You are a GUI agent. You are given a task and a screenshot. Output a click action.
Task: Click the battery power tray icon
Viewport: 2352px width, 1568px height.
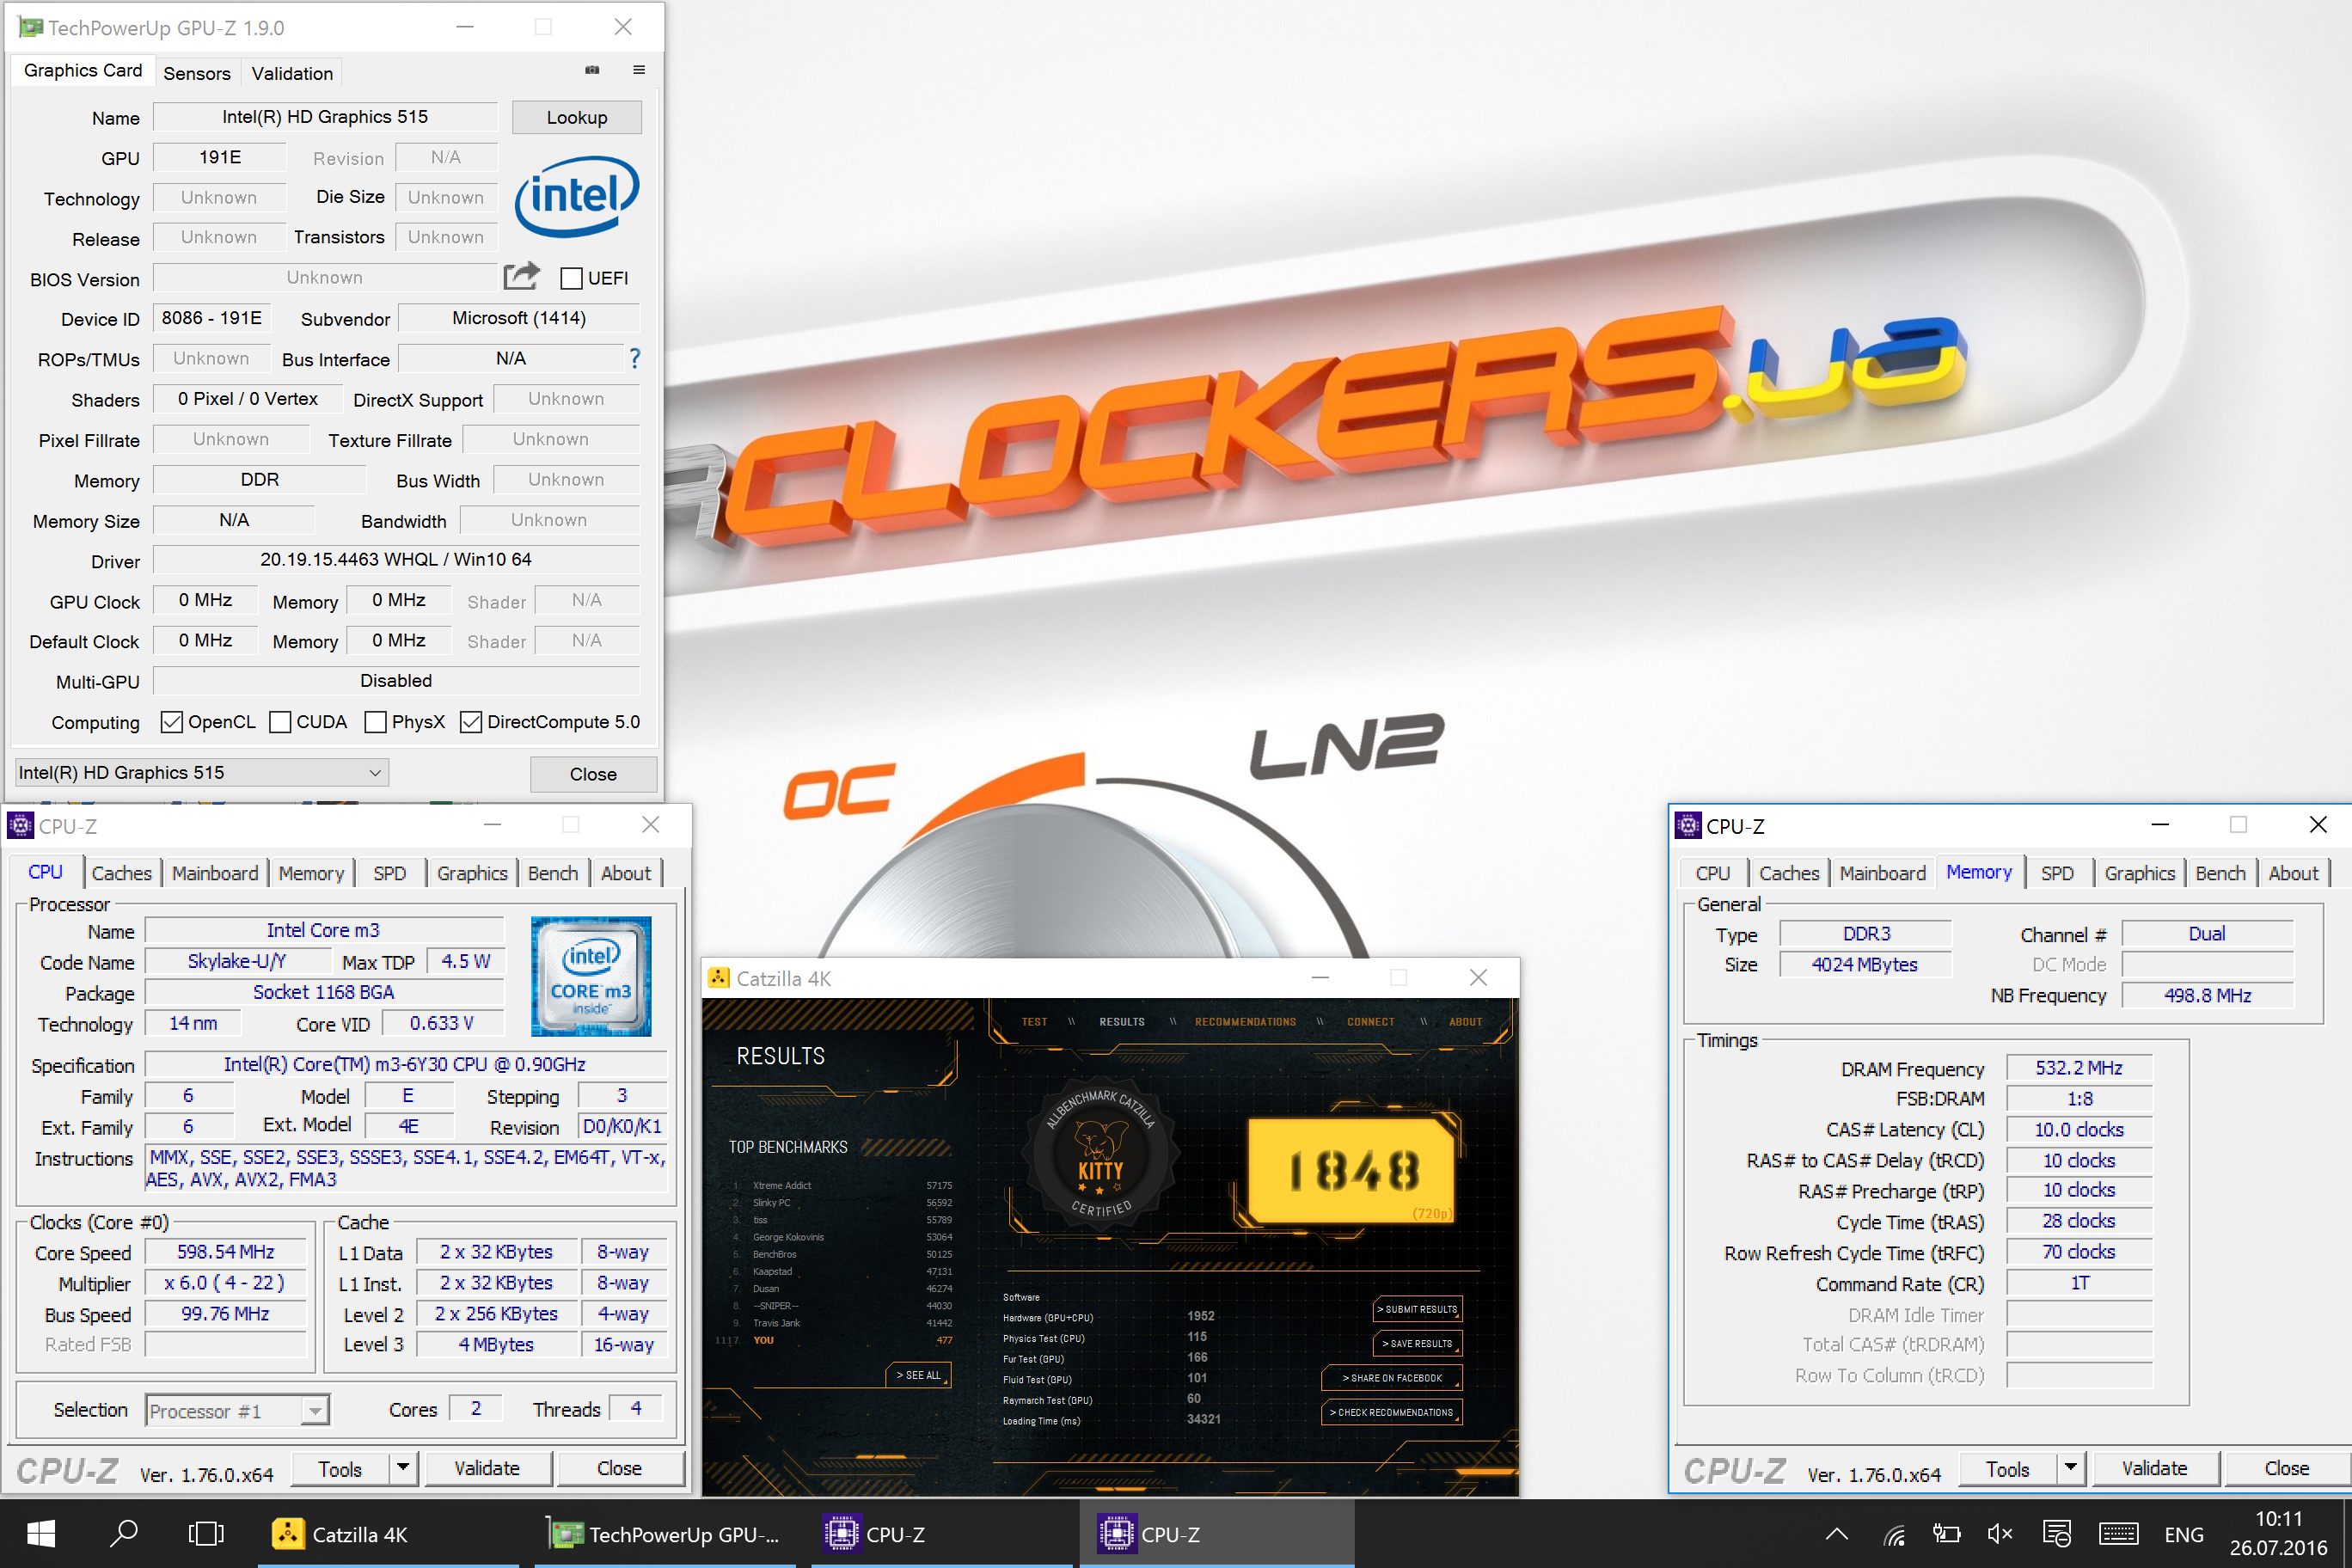(1946, 1534)
